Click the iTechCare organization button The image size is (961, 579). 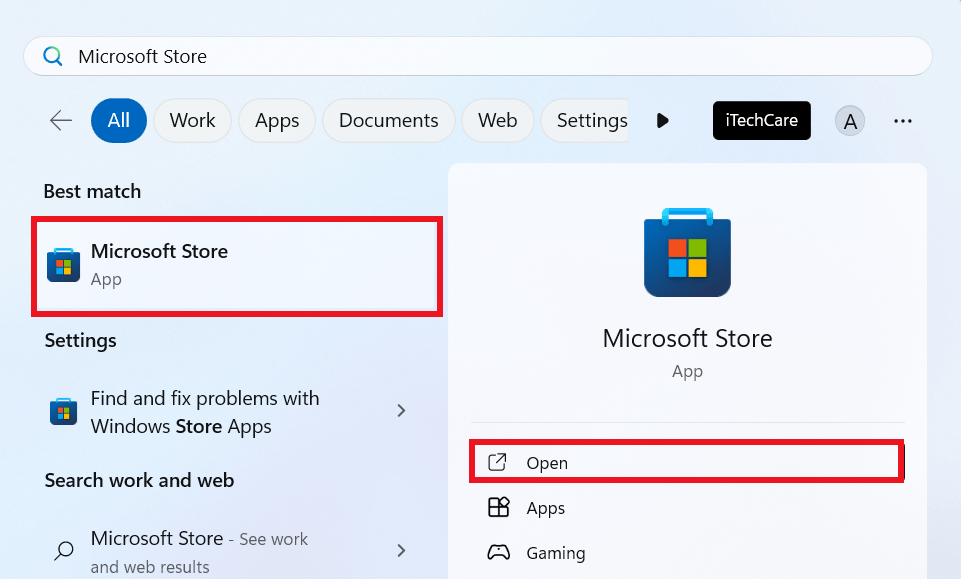[x=762, y=121]
